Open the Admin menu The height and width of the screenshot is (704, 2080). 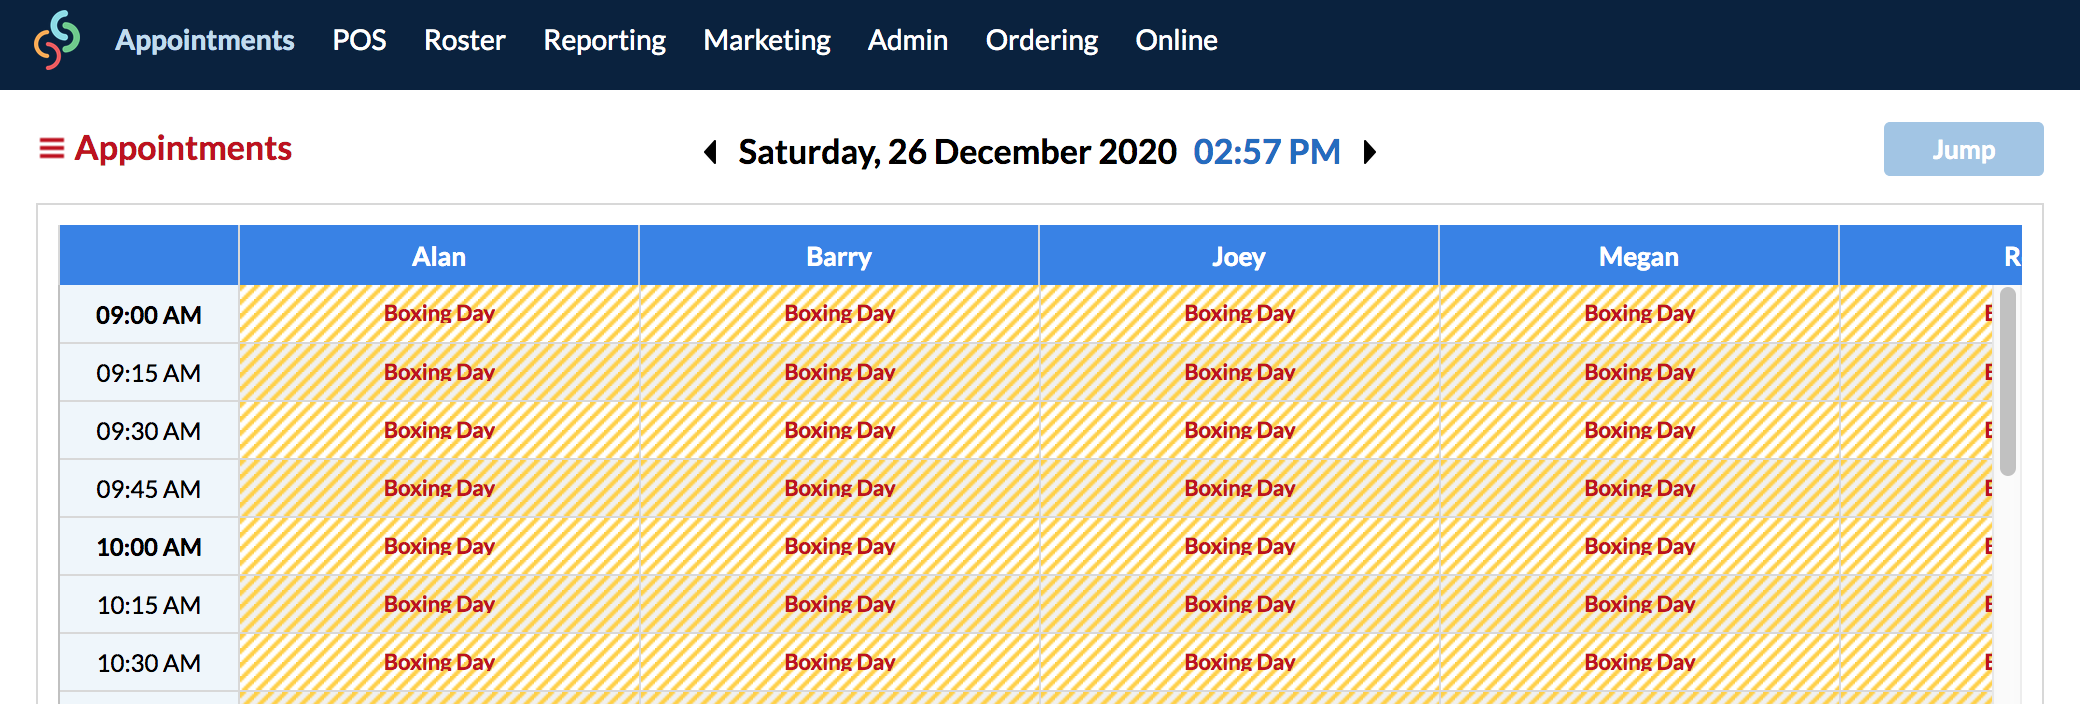(908, 40)
